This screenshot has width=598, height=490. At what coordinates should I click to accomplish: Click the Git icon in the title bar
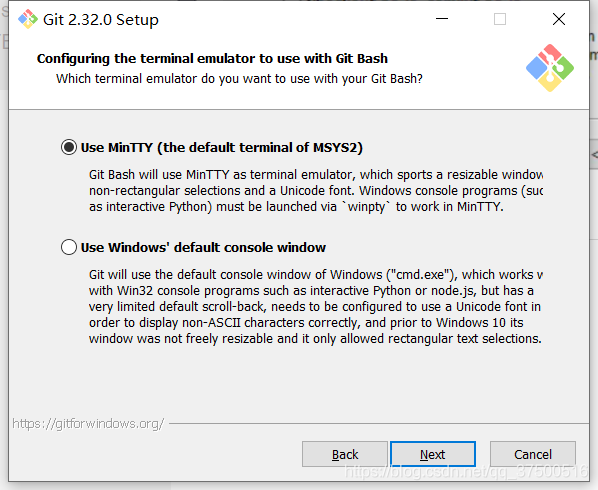(x=28, y=19)
